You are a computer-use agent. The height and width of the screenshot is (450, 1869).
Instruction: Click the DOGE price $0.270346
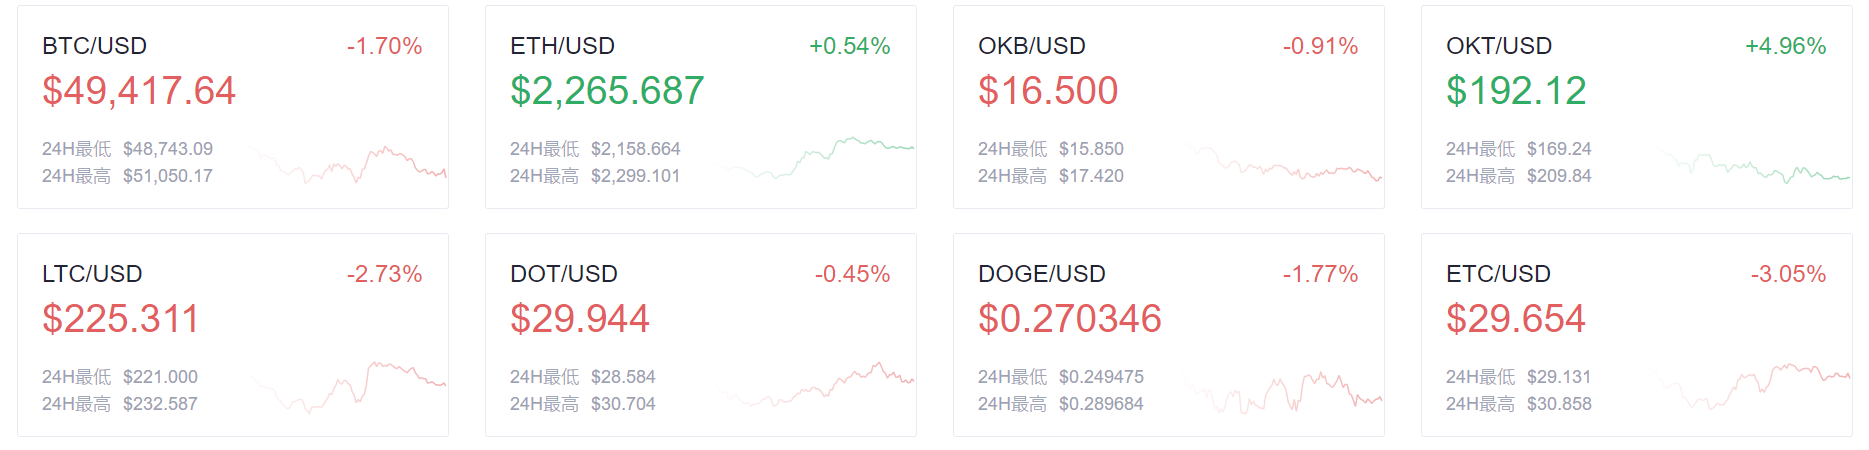(x=1070, y=319)
